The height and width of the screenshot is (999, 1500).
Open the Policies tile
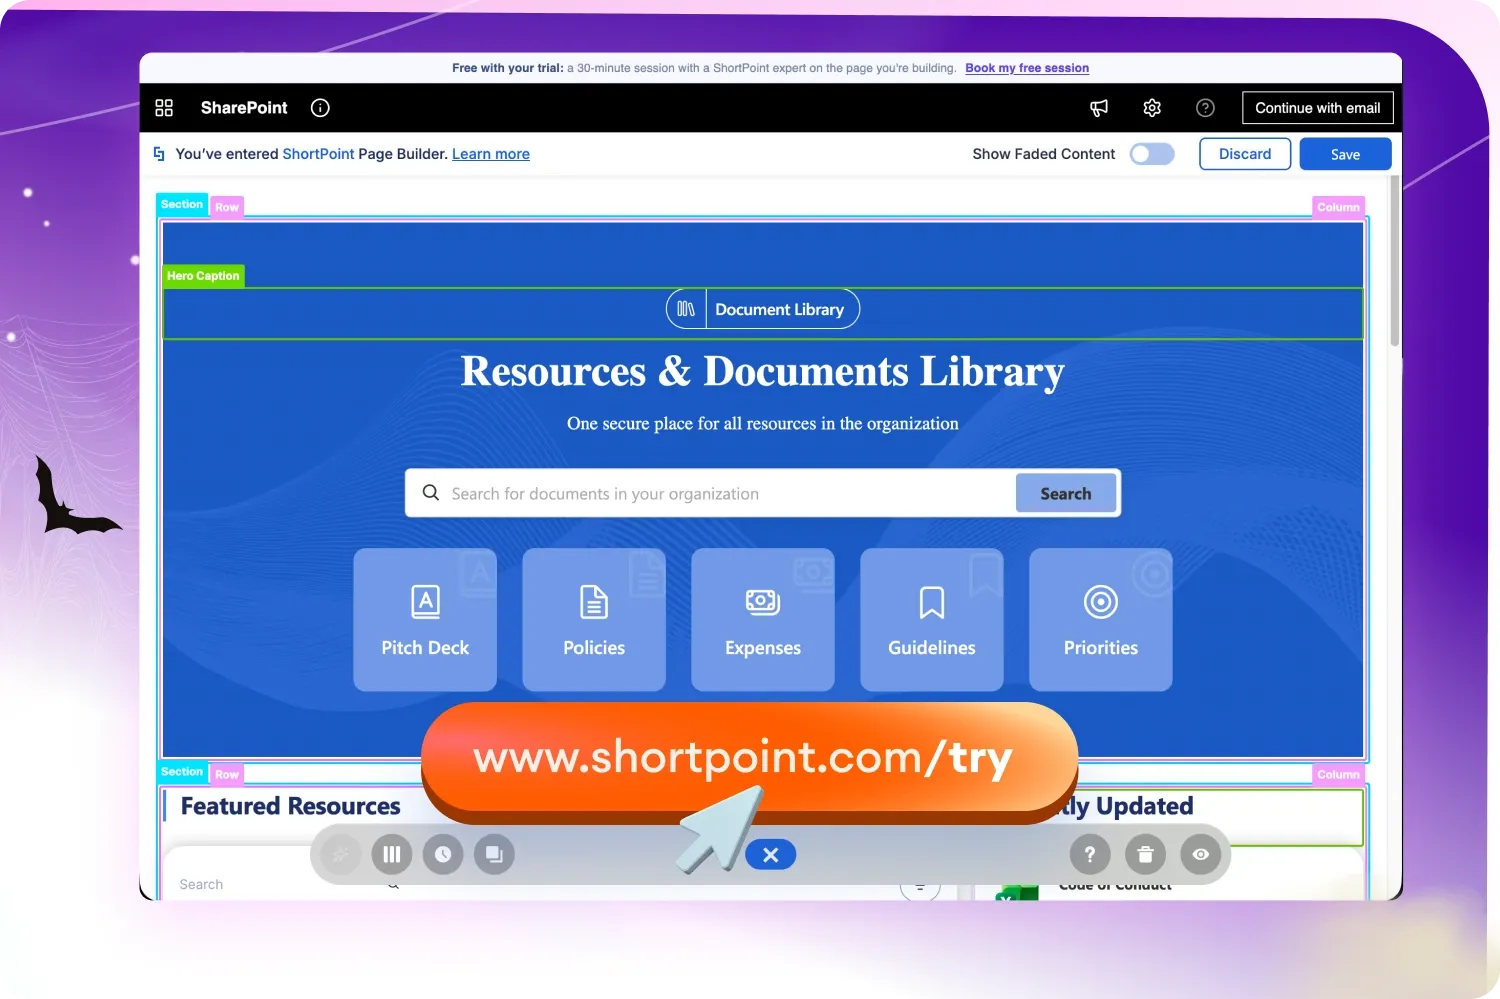pos(594,620)
